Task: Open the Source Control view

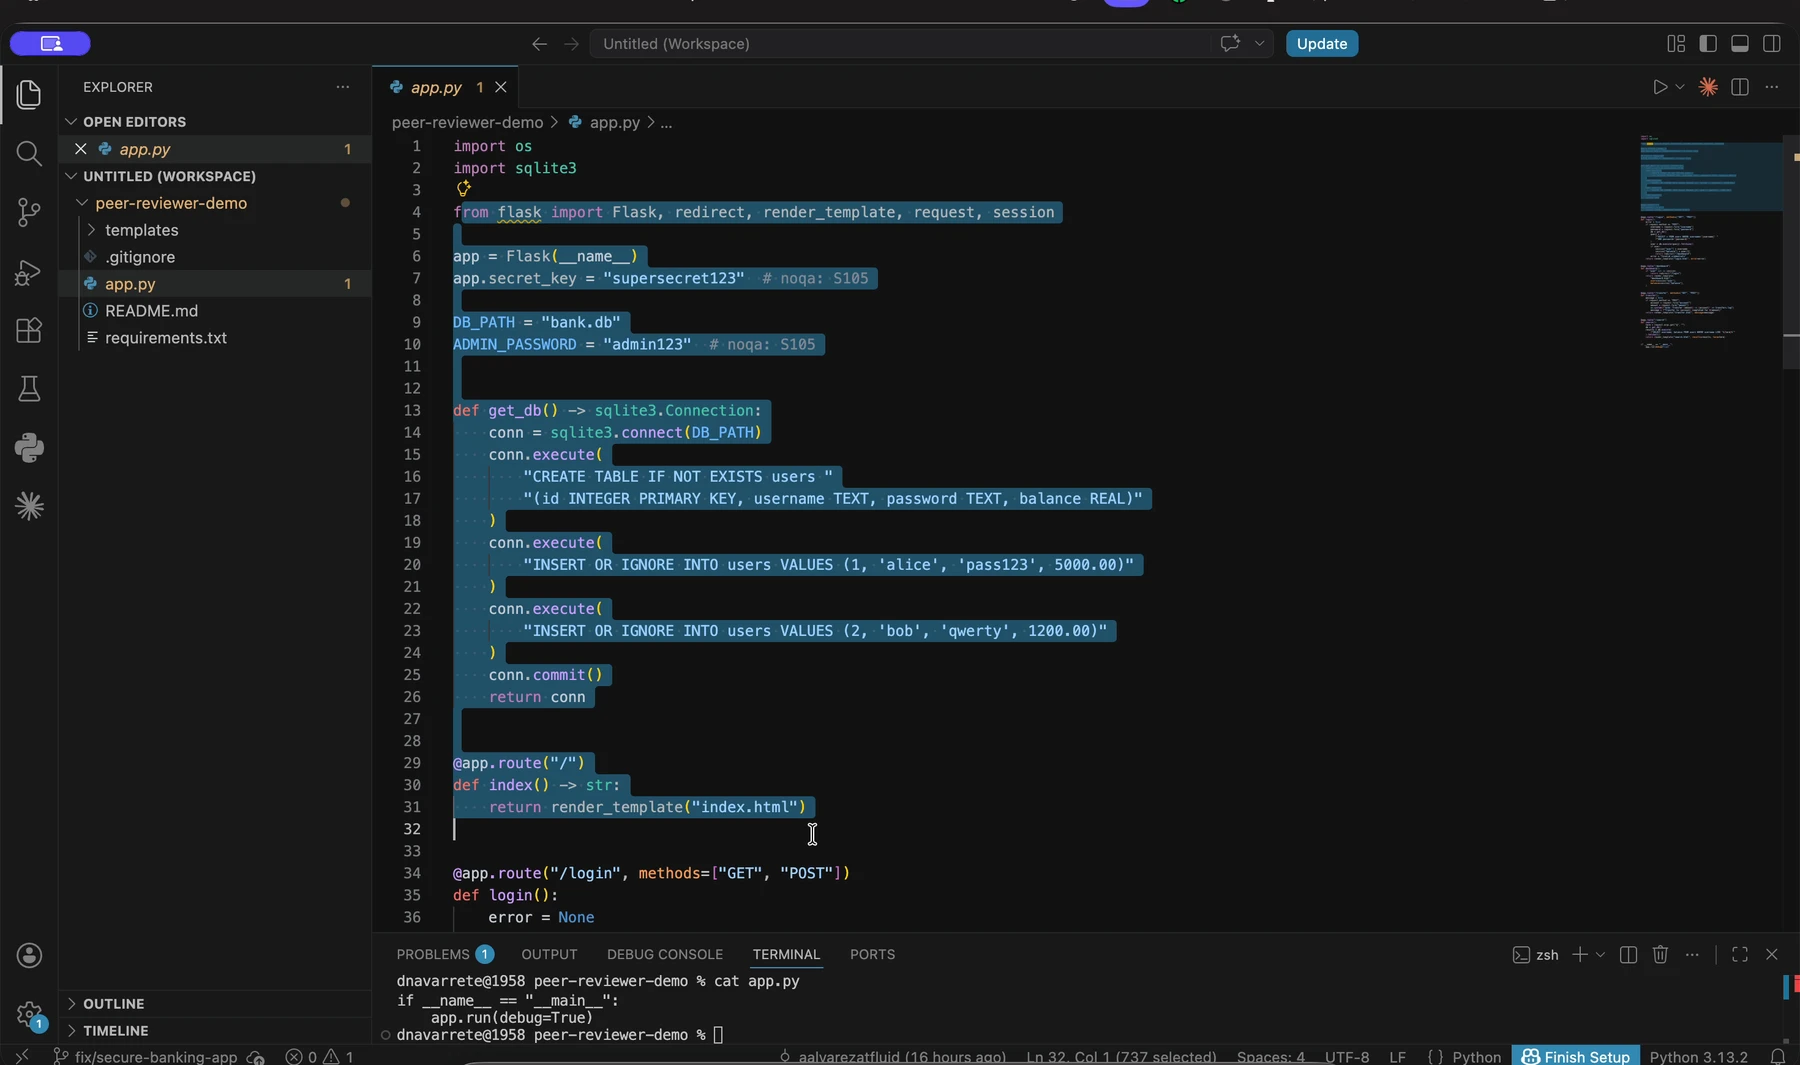Action: 29,212
